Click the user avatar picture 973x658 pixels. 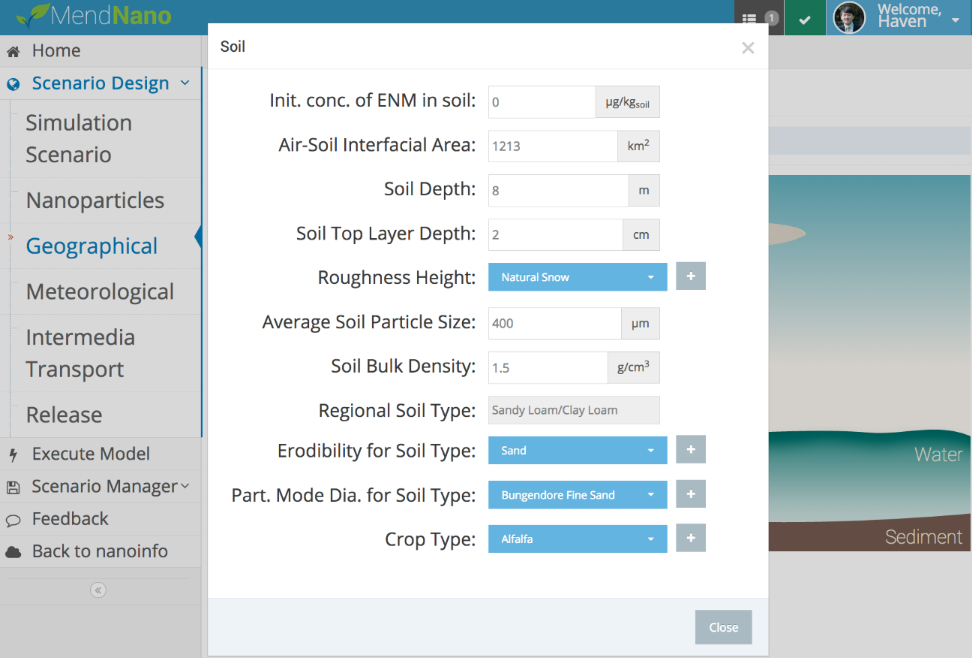[849, 18]
